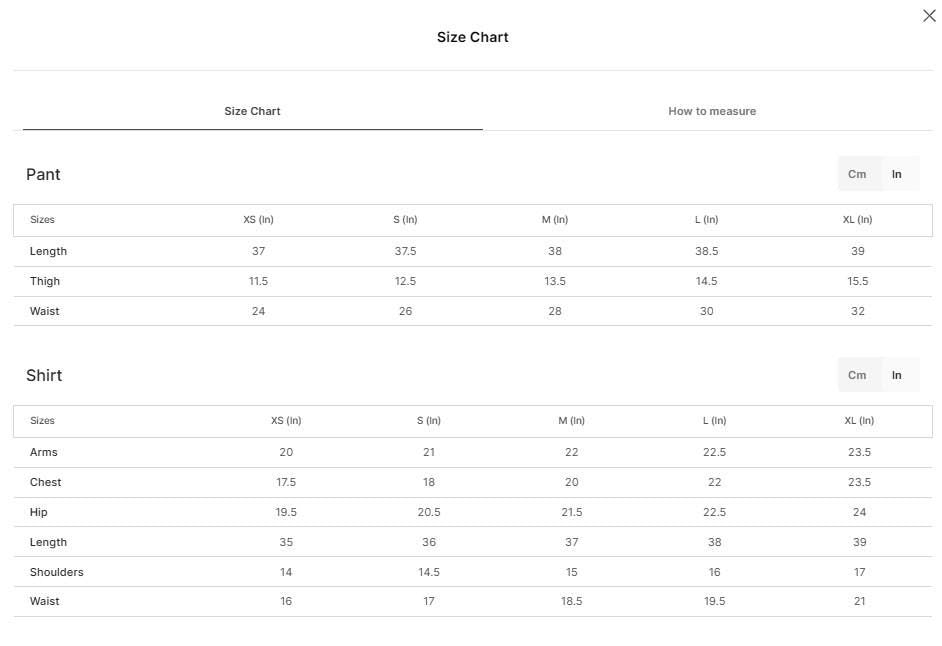Click the Shirt section heading
942x646 pixels.
[44, 375]
